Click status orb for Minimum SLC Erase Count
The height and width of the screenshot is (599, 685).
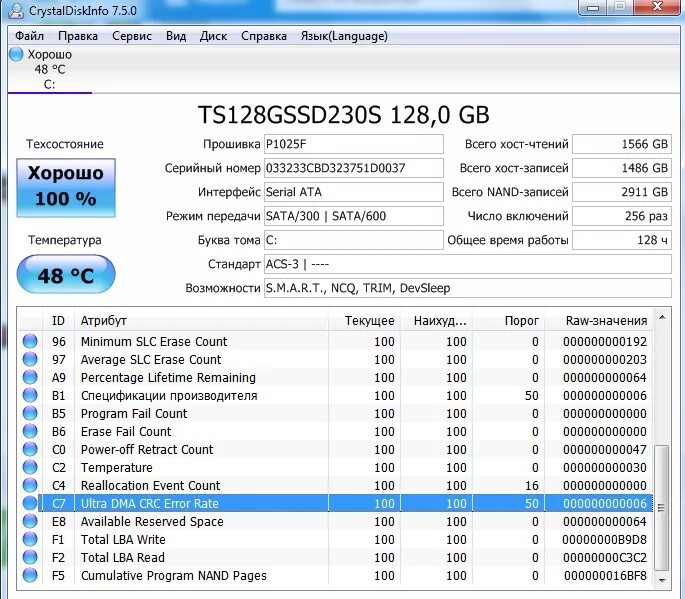[30, 341]
